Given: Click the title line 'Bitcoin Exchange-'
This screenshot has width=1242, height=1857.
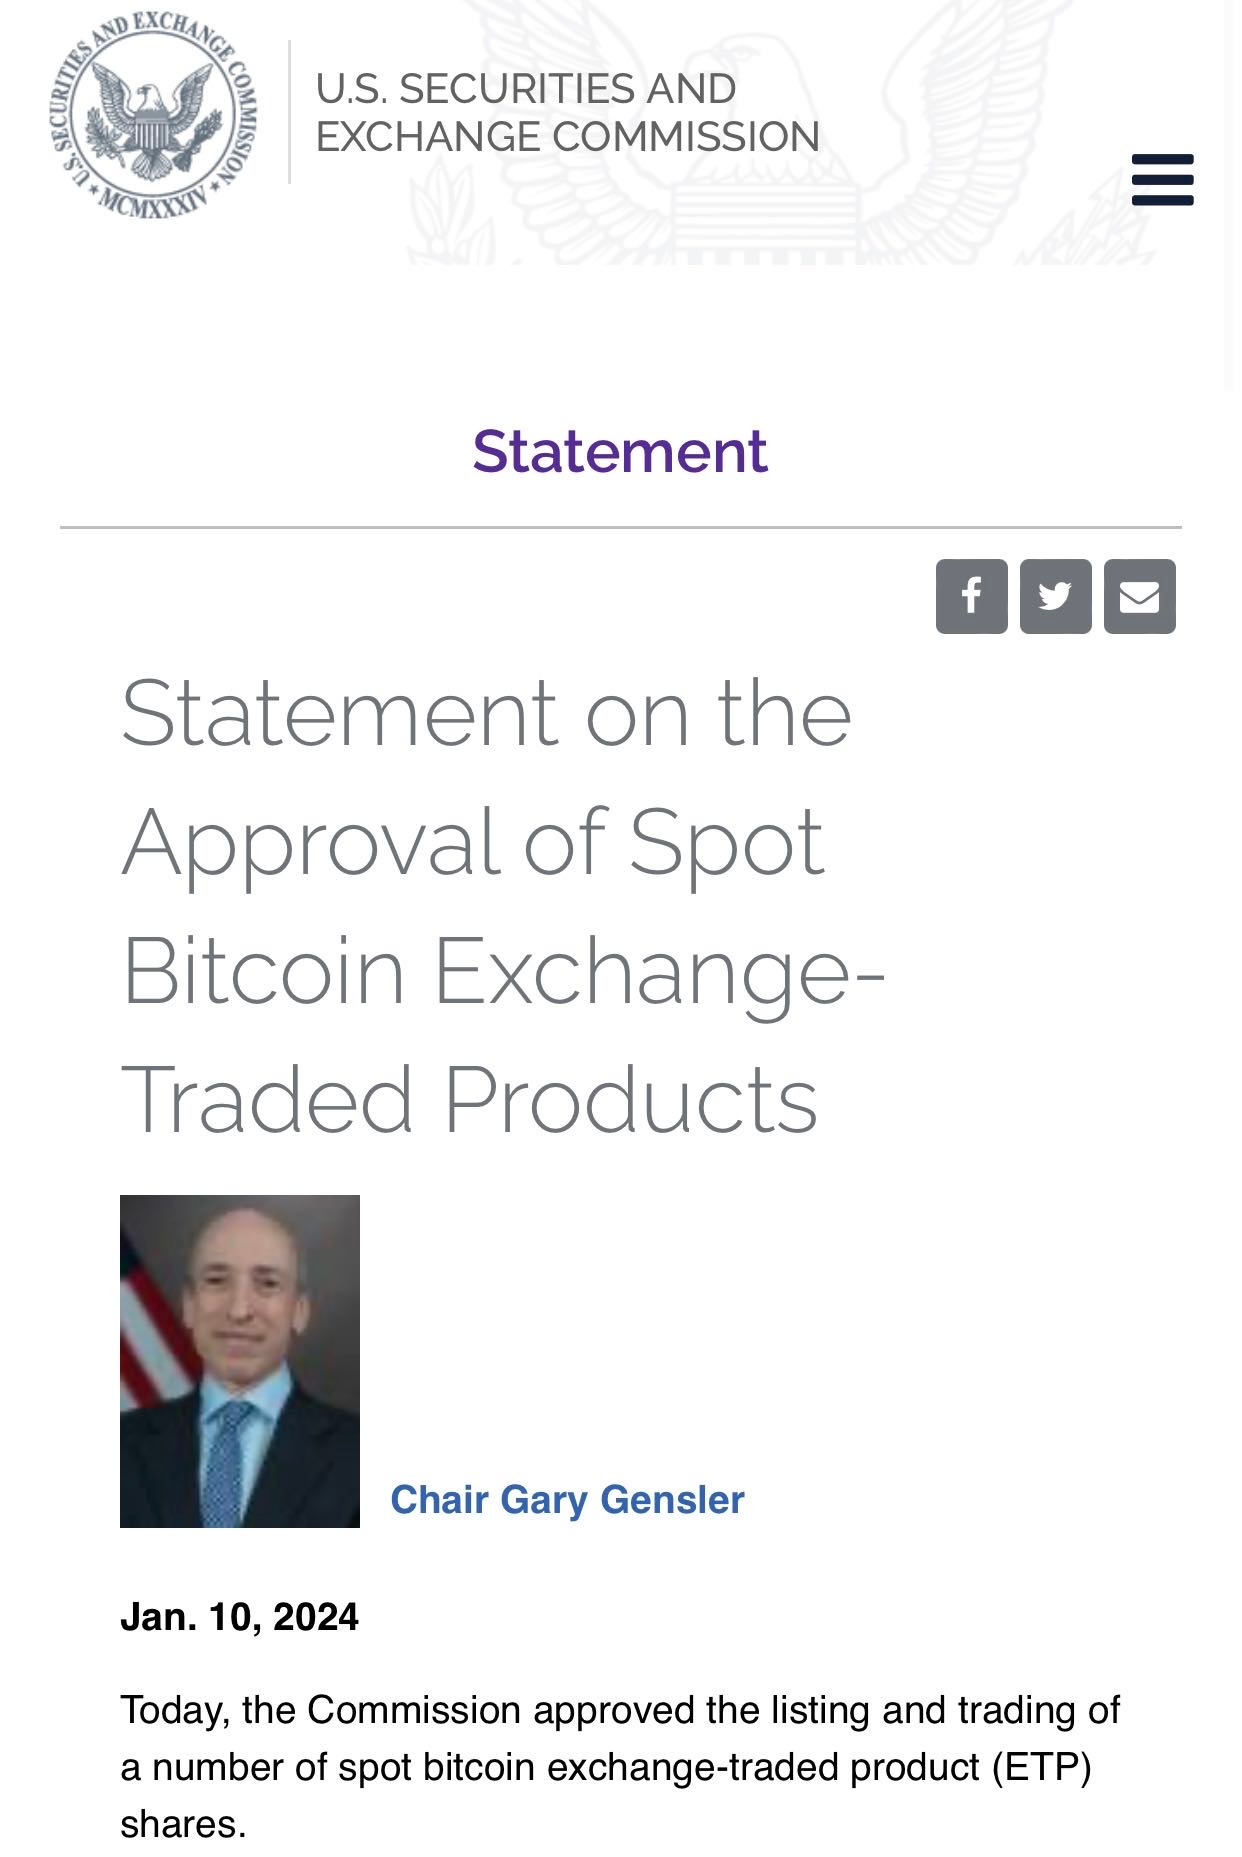Looking at the screenshot, I should 503,971.
